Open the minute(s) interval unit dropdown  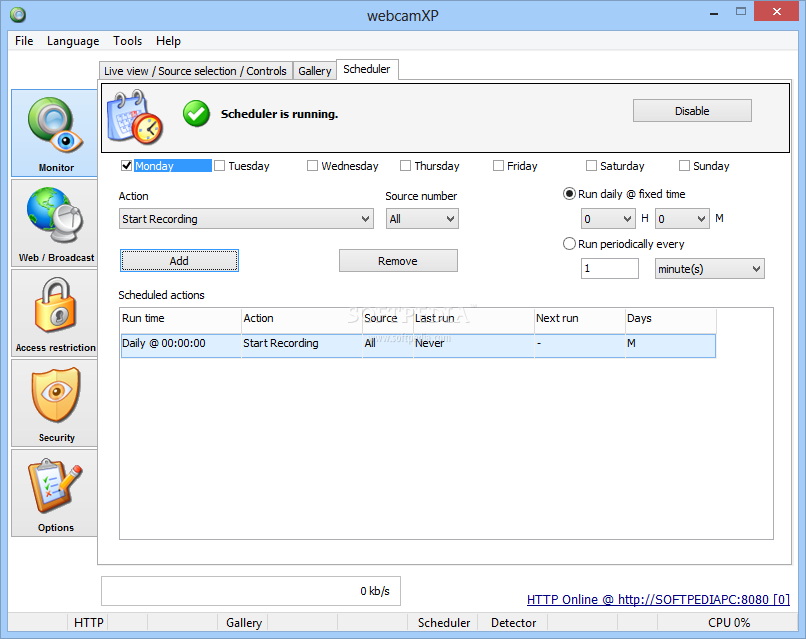709,269
